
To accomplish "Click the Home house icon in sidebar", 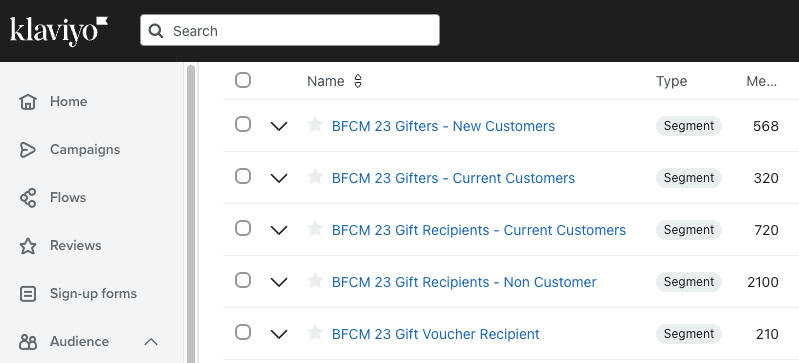I will tap(28, 102).
